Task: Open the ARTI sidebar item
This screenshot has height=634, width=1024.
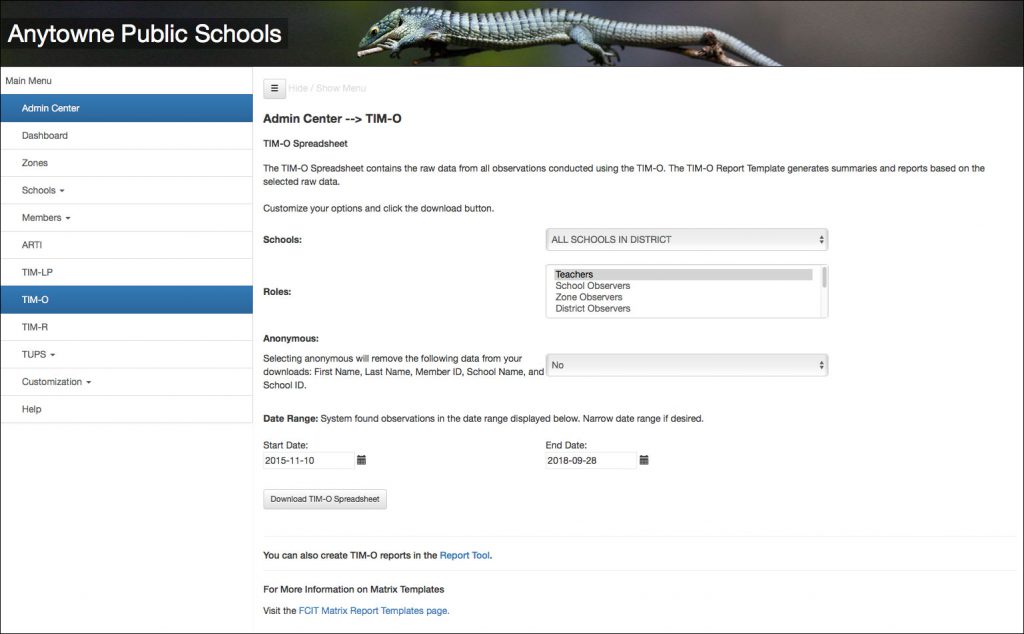Action: [32, 245]
